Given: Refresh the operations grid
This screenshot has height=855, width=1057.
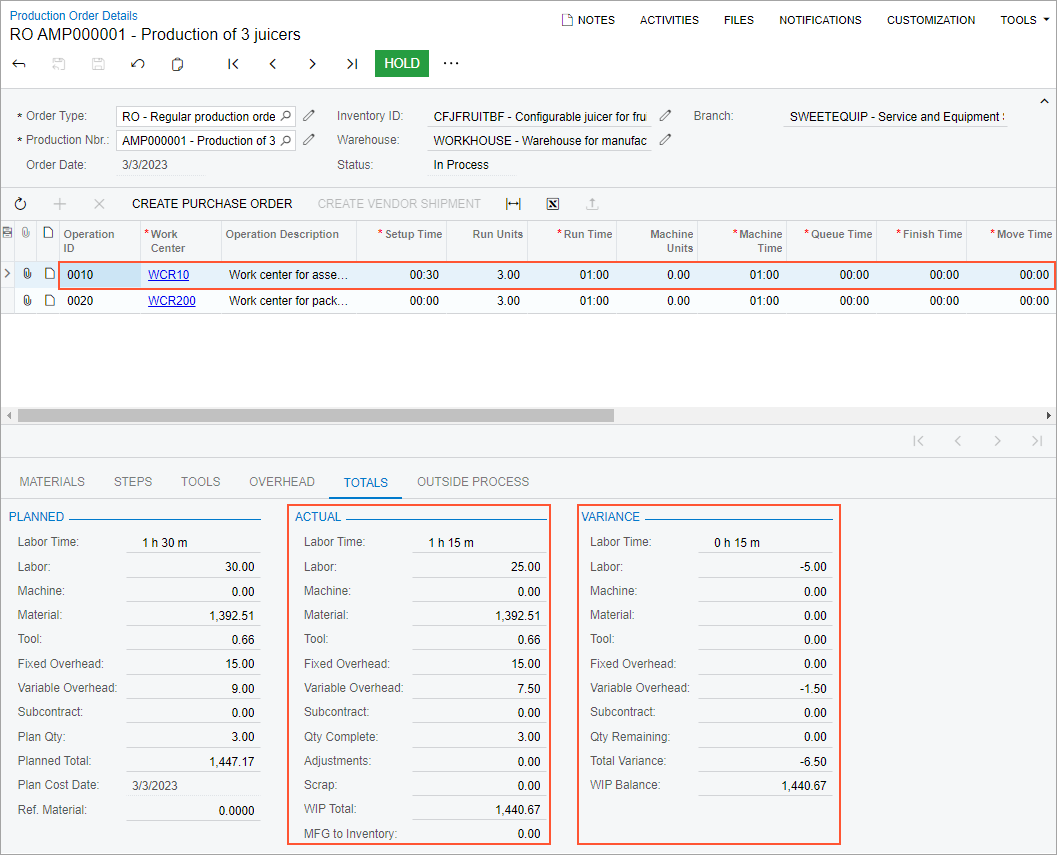Looking at the screenshot, I should 20,204.
